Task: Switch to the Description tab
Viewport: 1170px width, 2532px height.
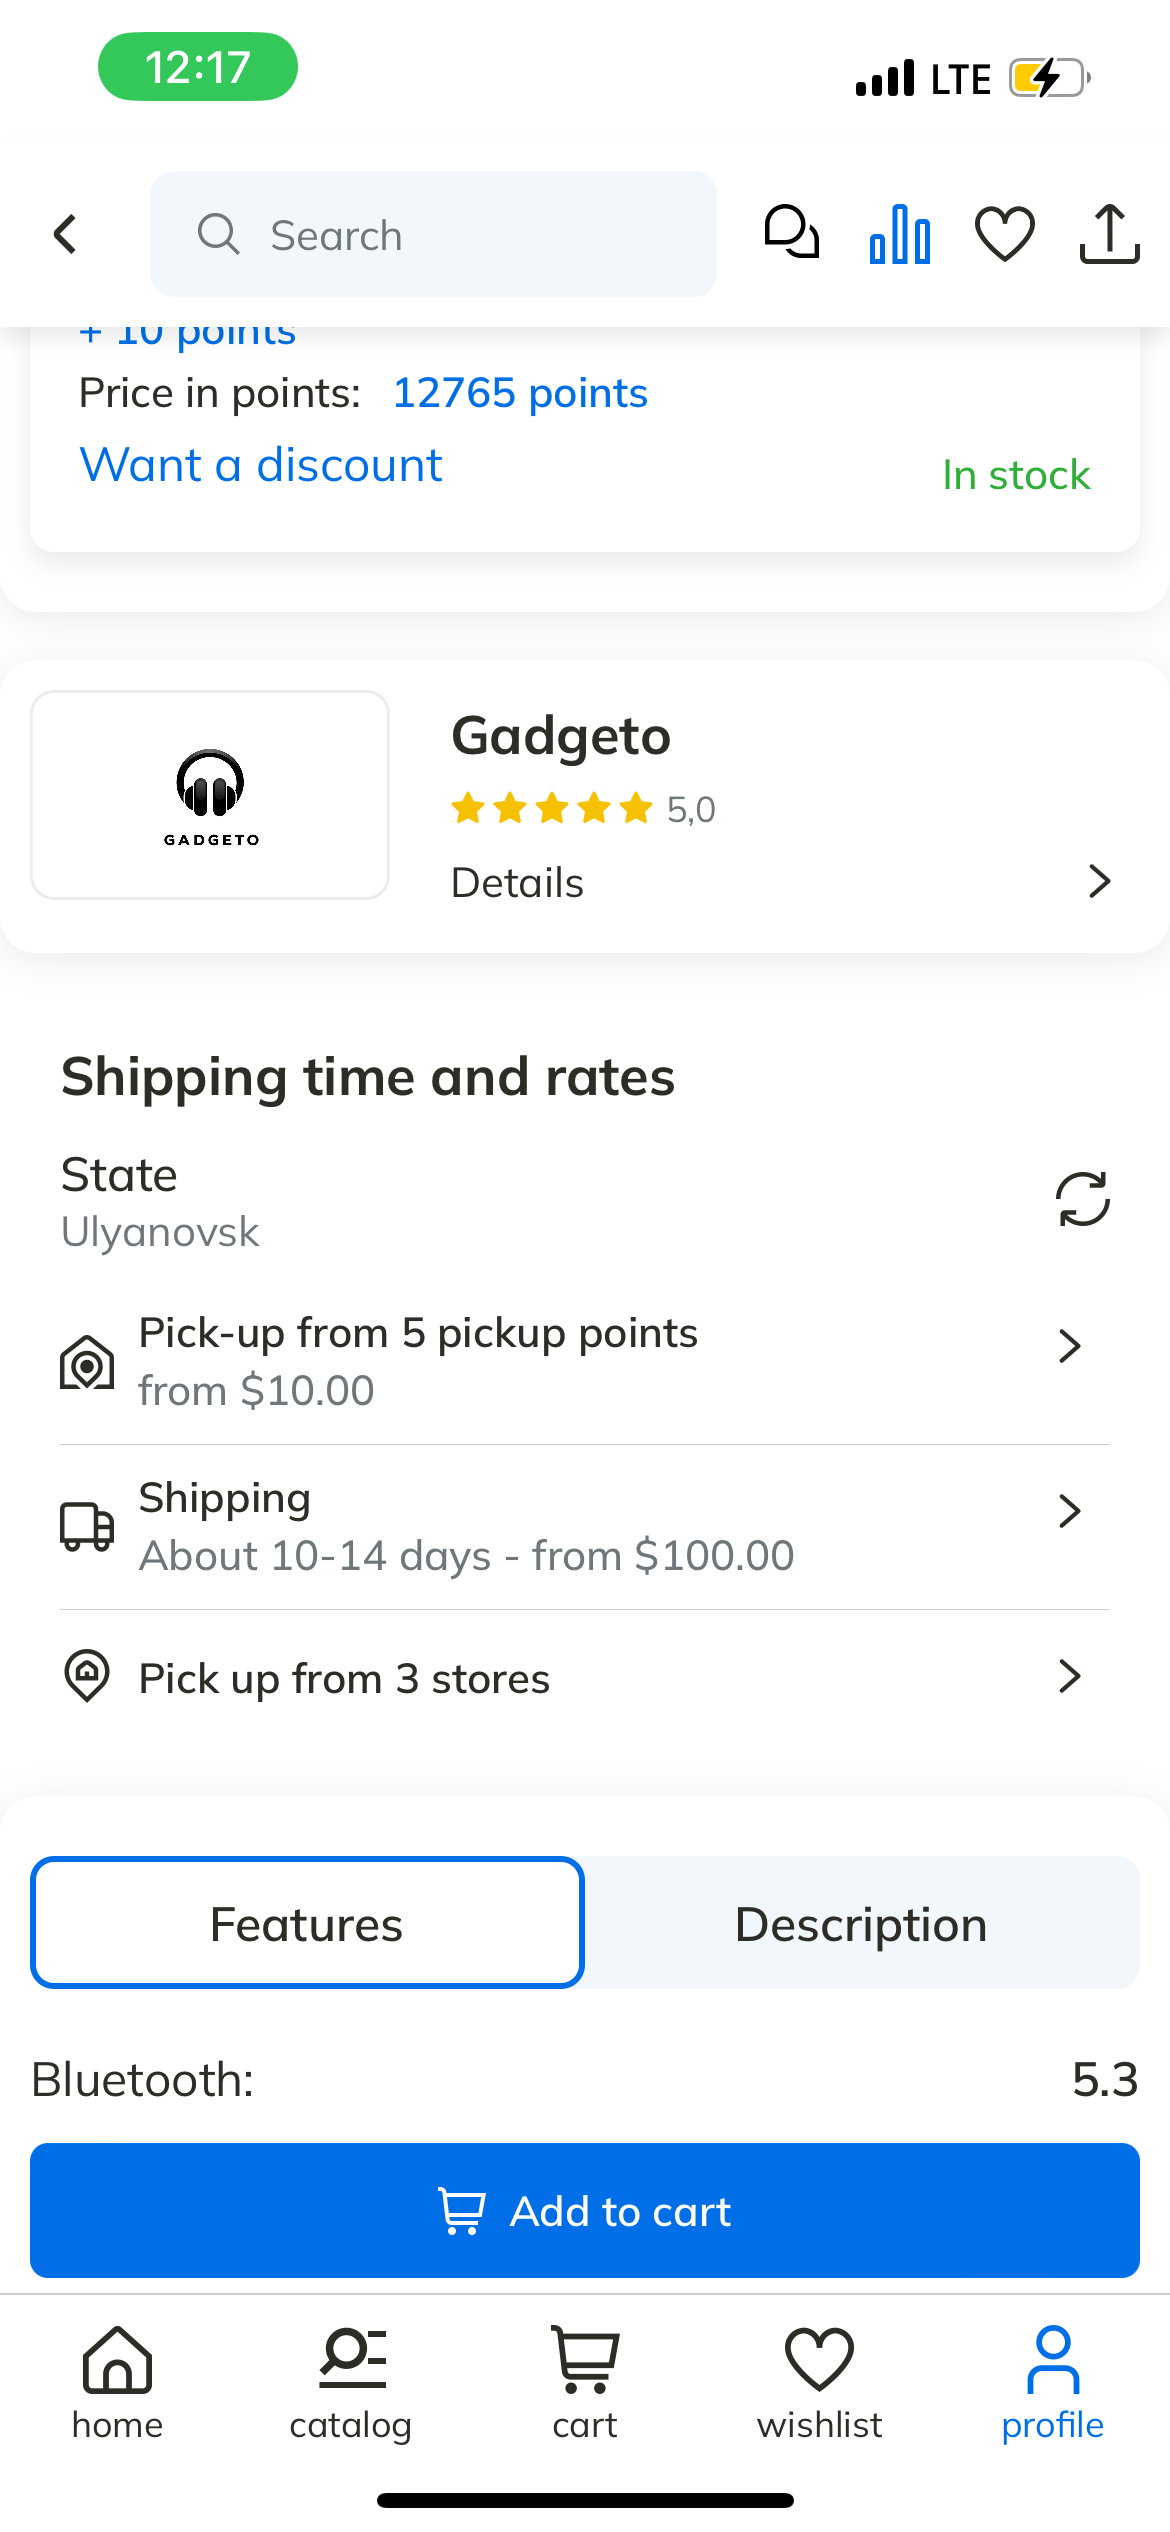Action: (861, 1923)
